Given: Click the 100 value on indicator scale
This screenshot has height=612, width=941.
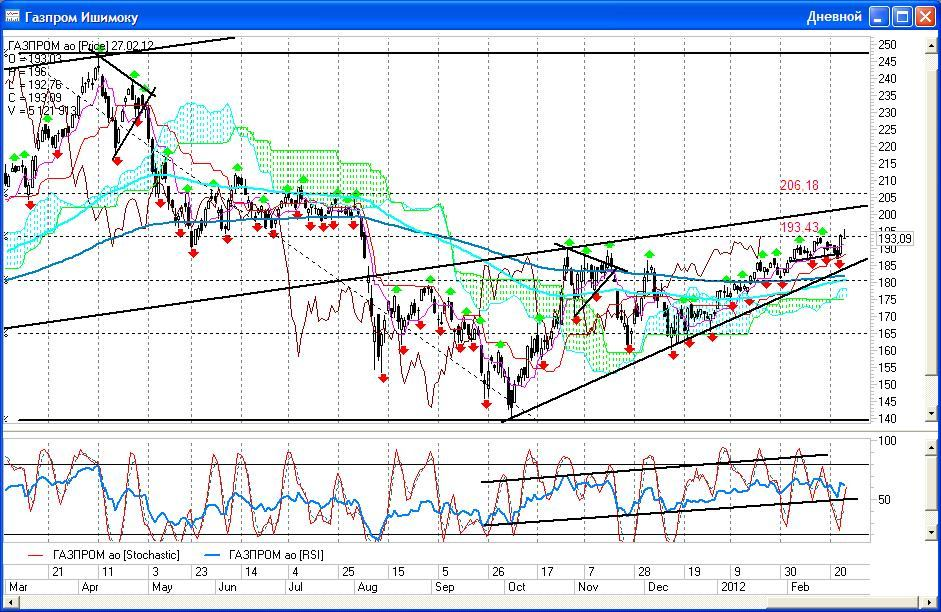Looking at the screenshot, I should click(887, 441).
